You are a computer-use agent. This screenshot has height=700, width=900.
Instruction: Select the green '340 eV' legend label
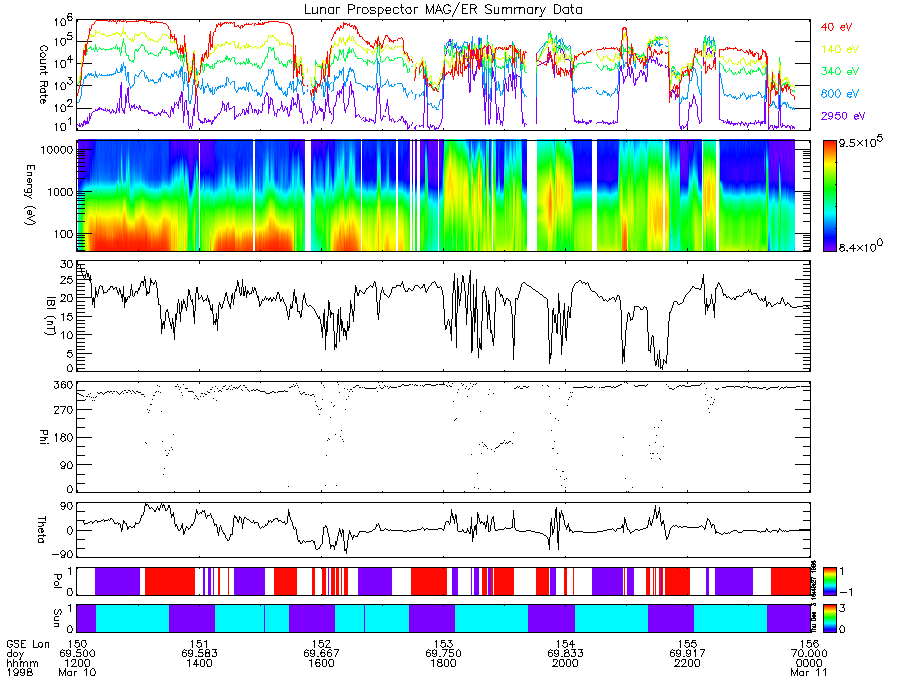pyautogui.click(x=840, y=71)
